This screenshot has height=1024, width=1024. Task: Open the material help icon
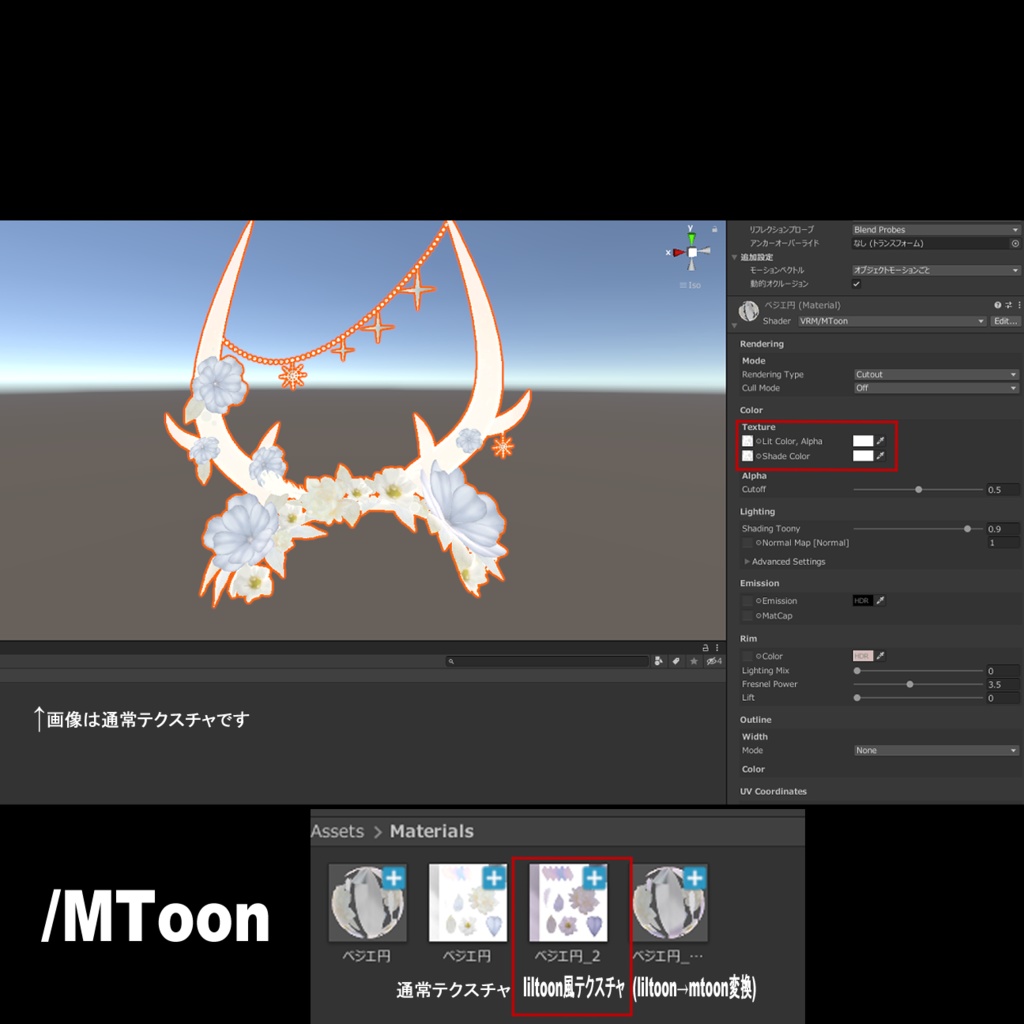[997, 305]
